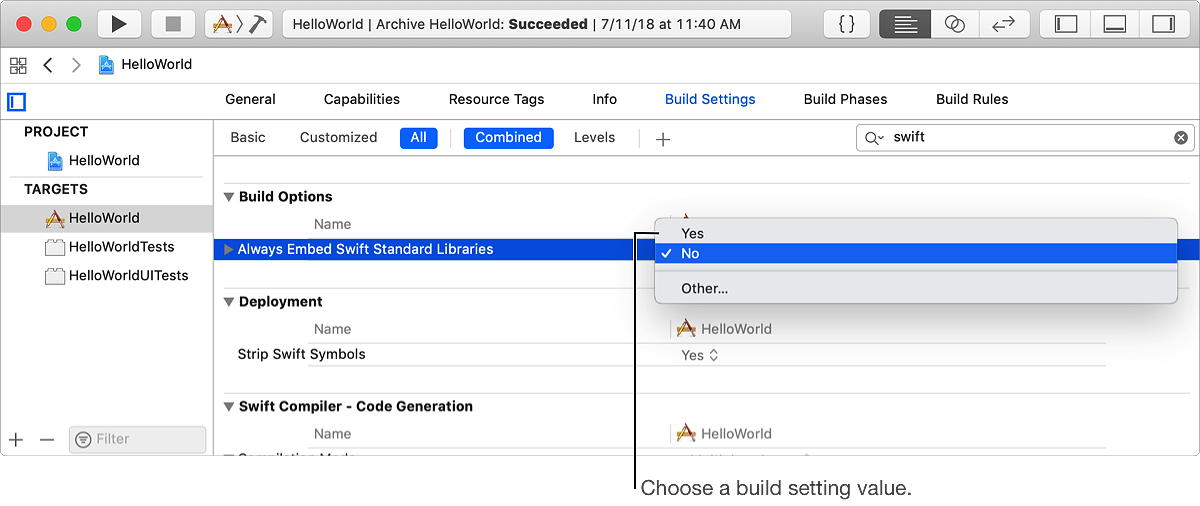Open the Build Phases tab
Viewport: 1200px width, 506px height.
[x=845, y=99]
